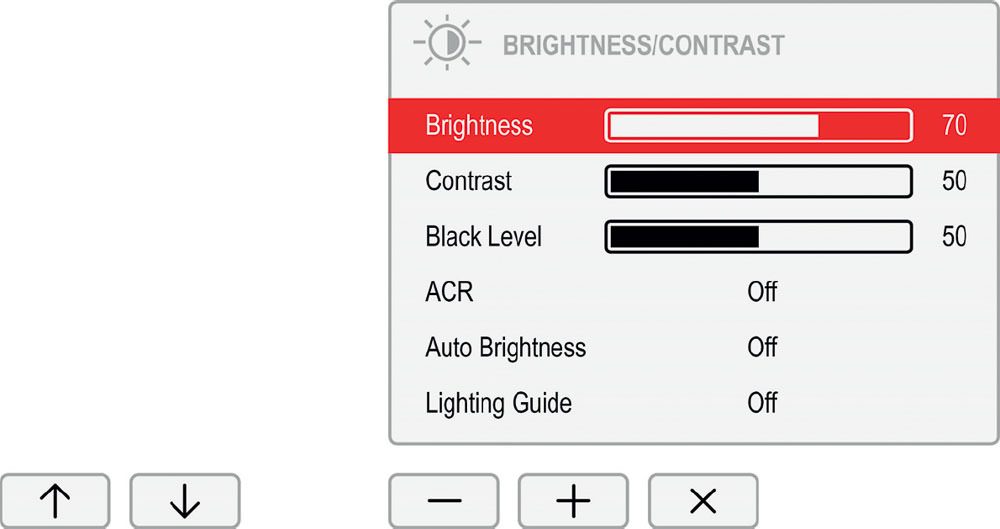Image resolution: width=1000 pixels, height=529 pixels.
Task: Select the Black Level menu item
Action: 483,236
